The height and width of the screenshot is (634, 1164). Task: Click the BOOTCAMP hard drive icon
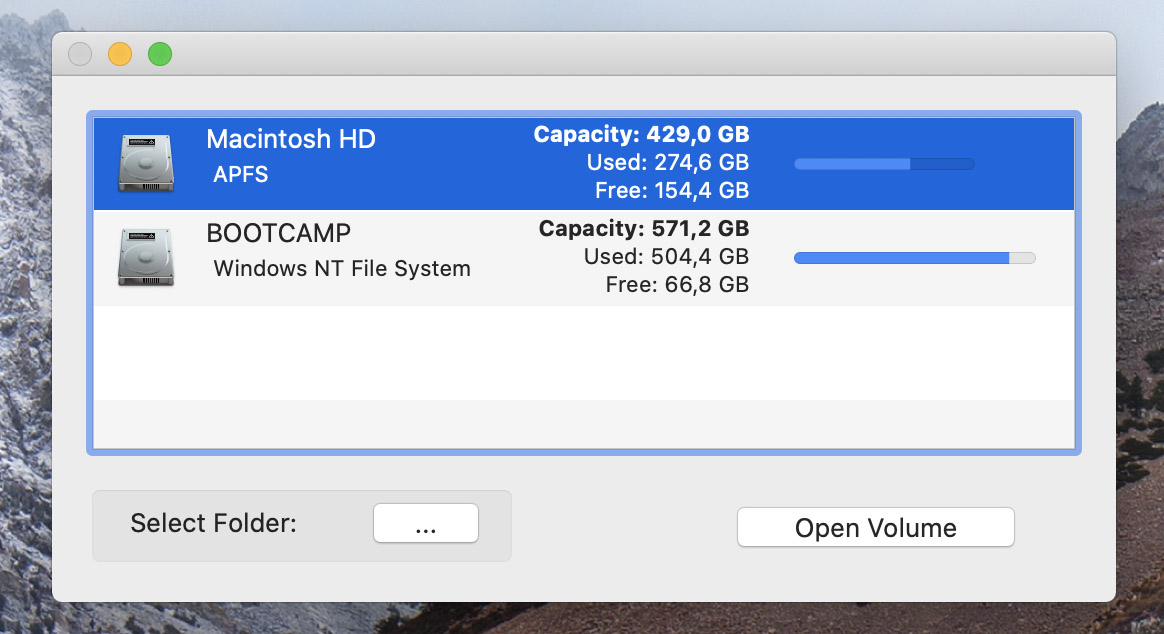click(145, 258)
